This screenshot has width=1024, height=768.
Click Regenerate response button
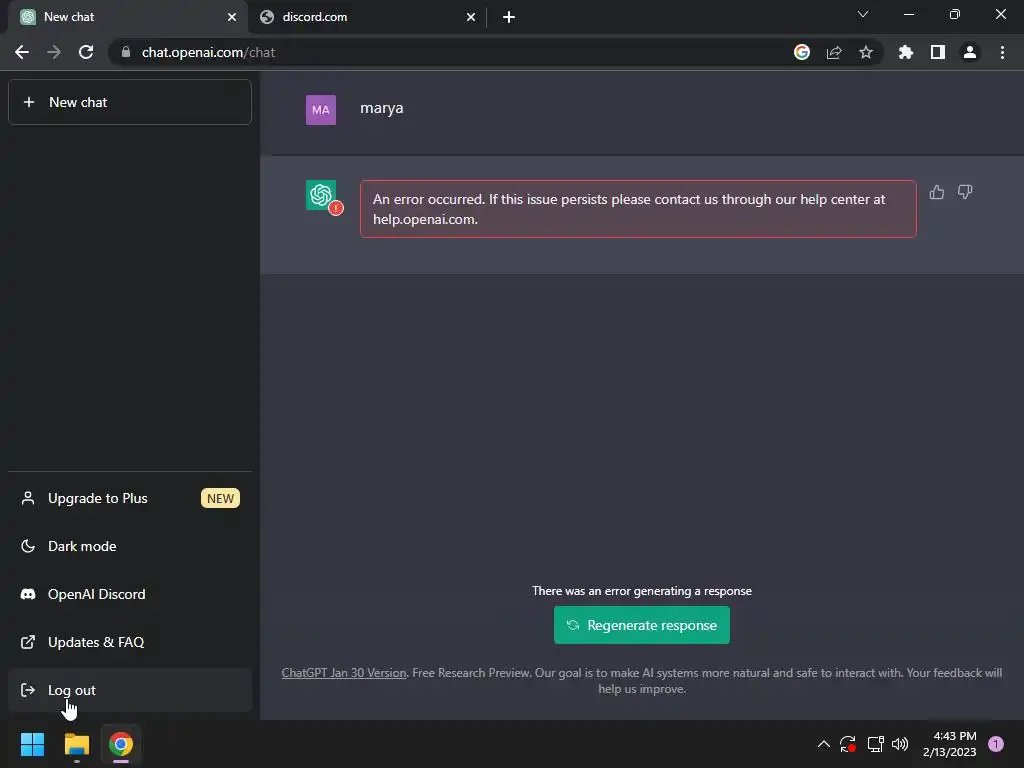click(x=641, y=625)
